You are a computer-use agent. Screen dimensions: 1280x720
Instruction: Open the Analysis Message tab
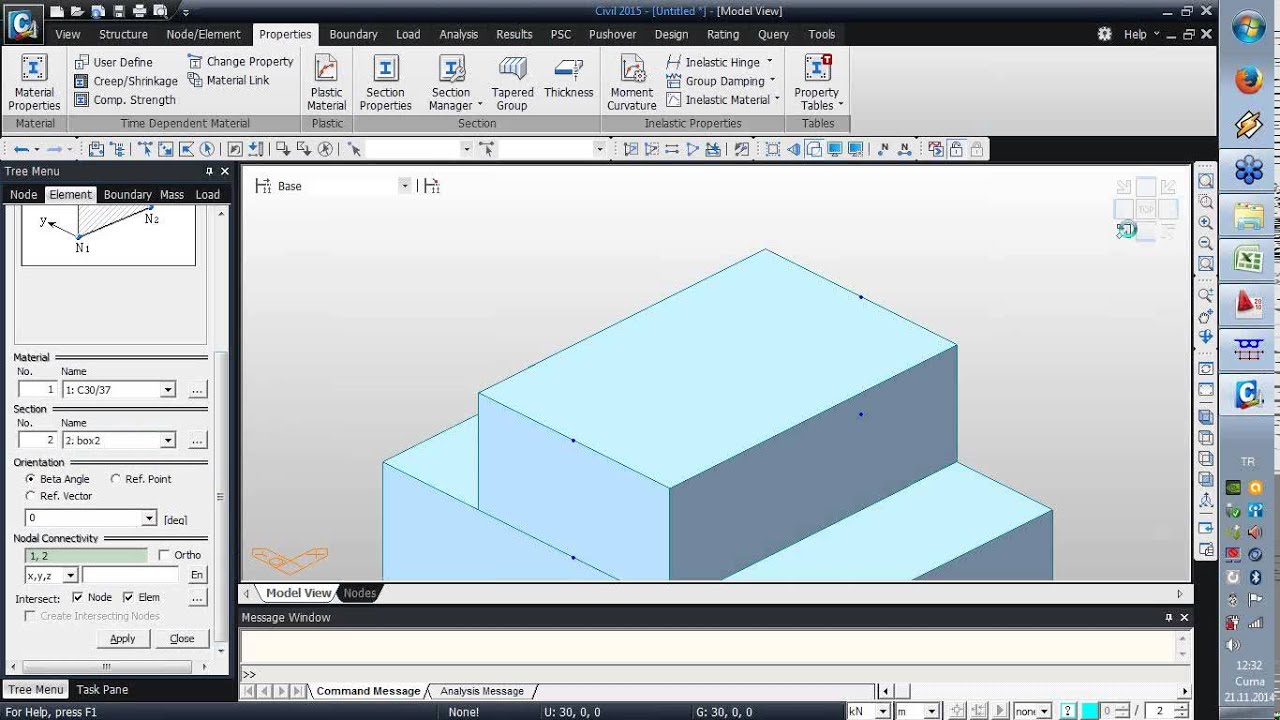tap(482, 691)
